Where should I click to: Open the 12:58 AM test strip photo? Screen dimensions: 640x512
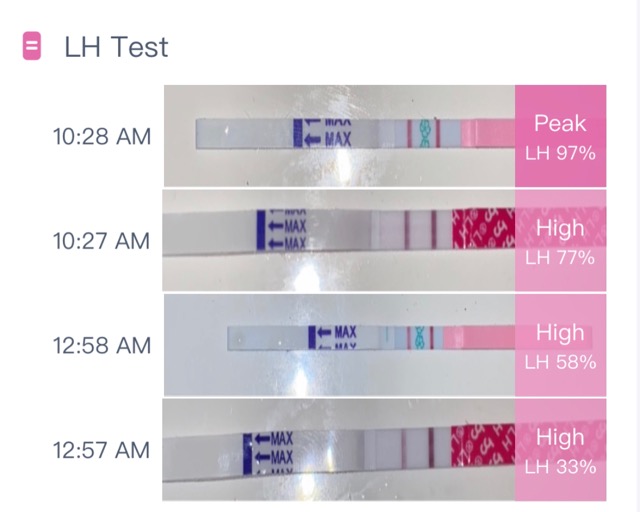pyautogui.click(x=339, y=345)
